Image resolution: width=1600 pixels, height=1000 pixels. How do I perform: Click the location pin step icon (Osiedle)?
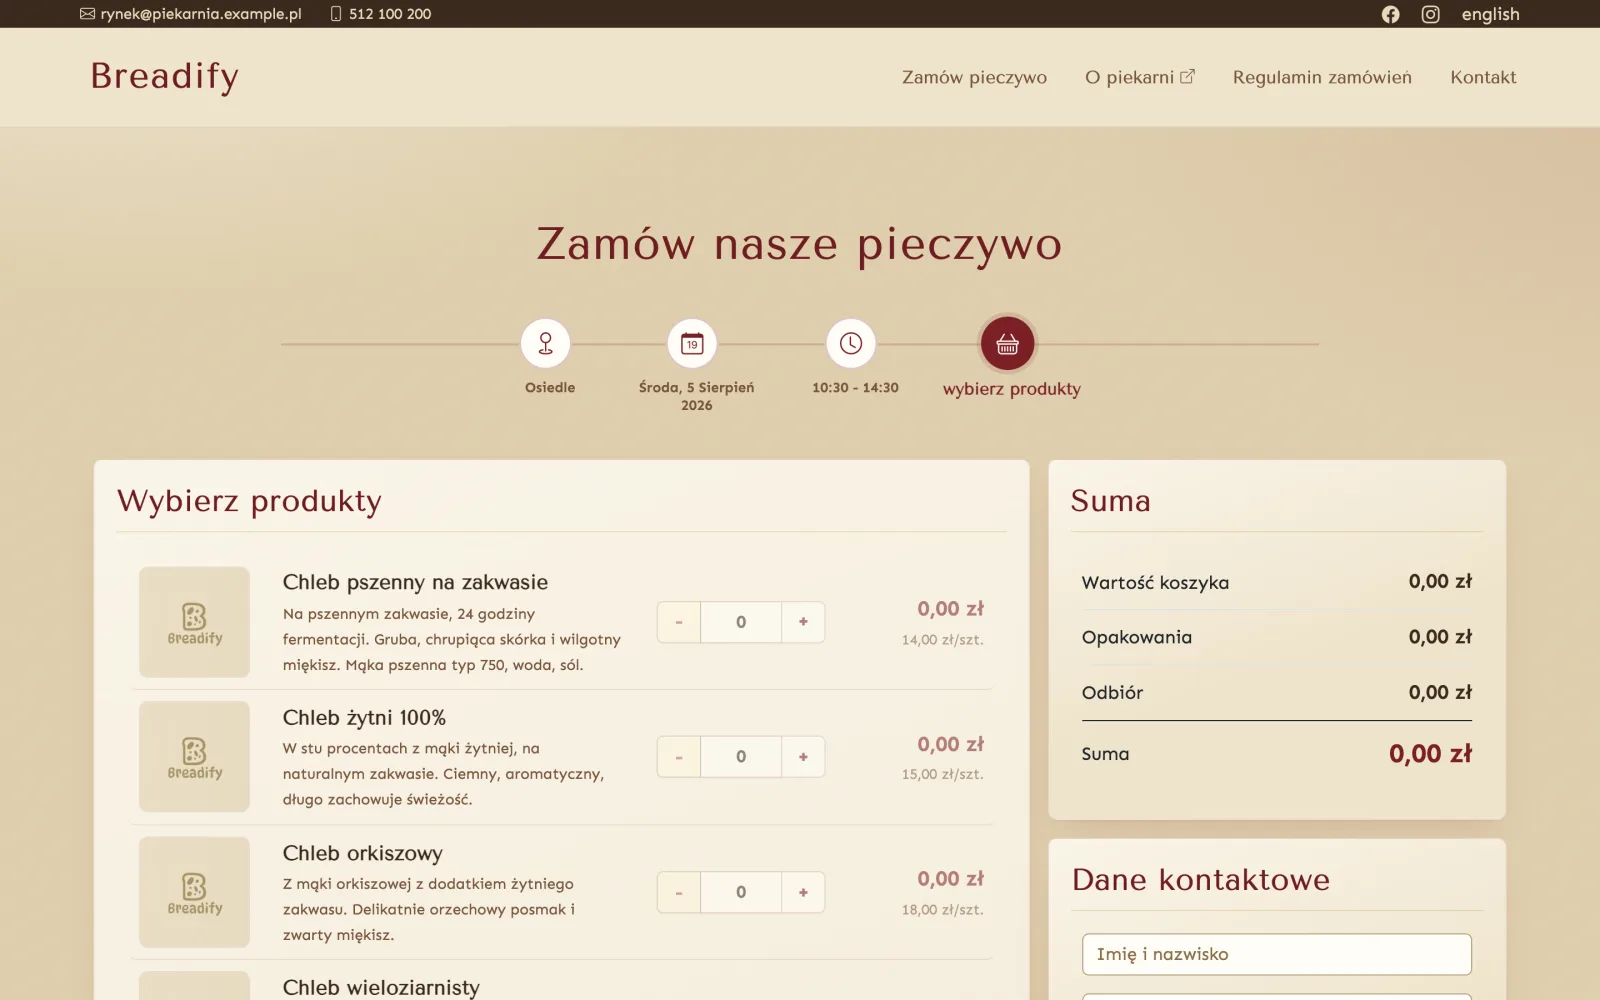545,343
